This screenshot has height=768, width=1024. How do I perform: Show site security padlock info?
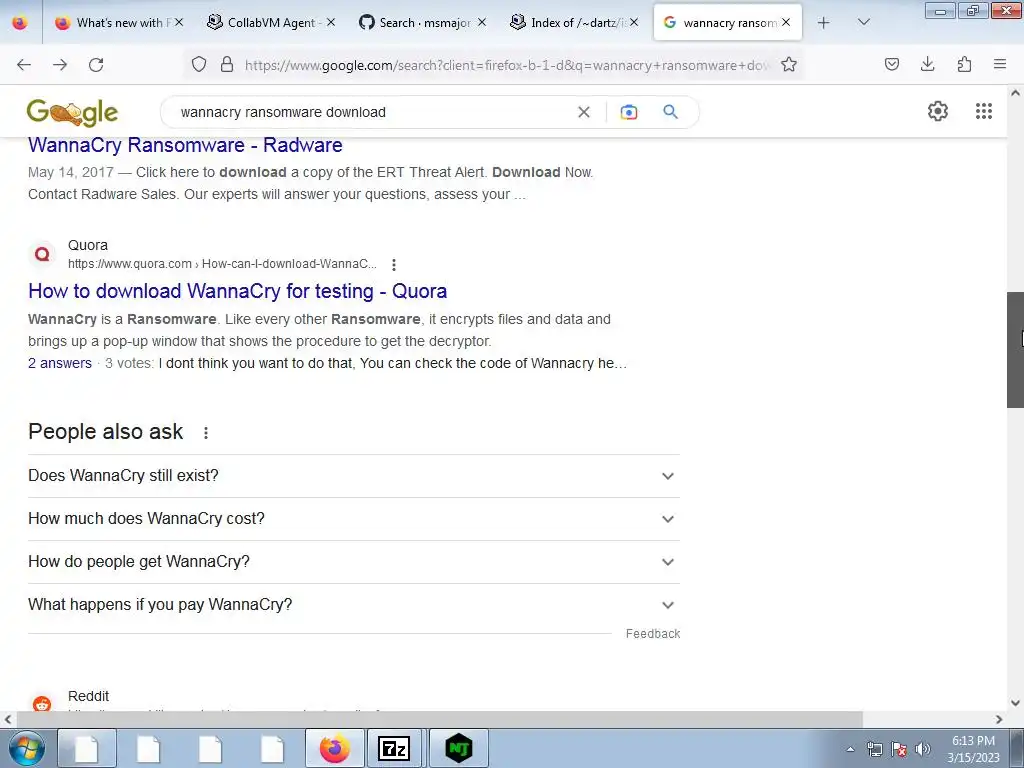(x=227, y=64)
